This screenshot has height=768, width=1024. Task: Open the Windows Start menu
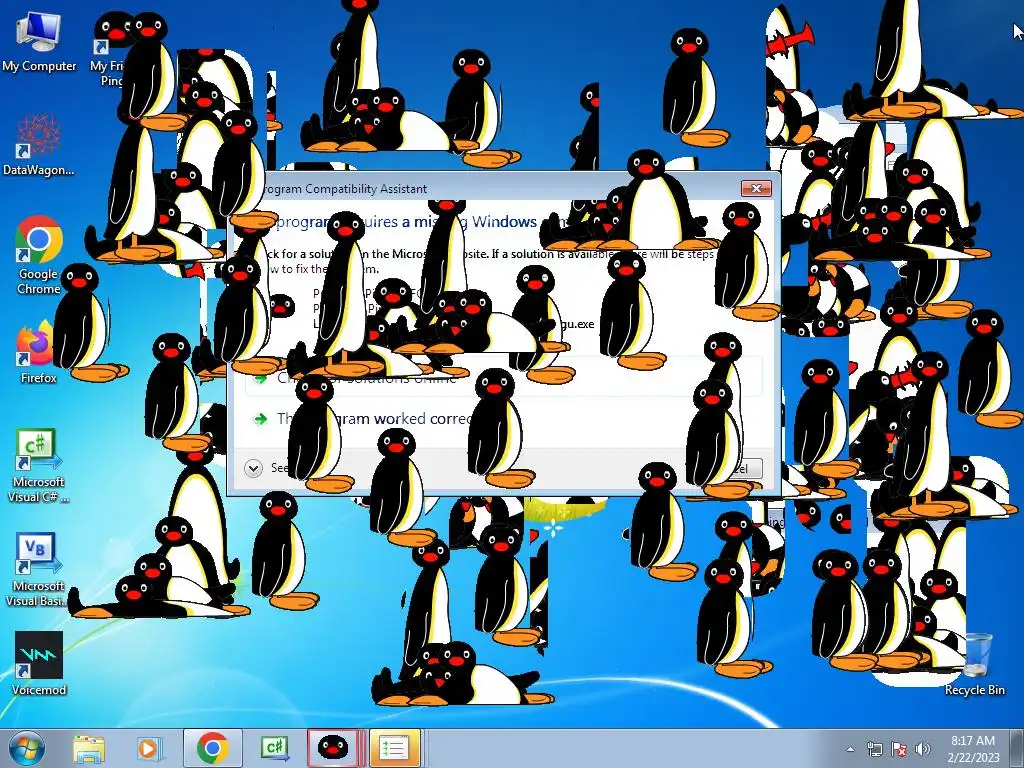(x=27, y=748)
